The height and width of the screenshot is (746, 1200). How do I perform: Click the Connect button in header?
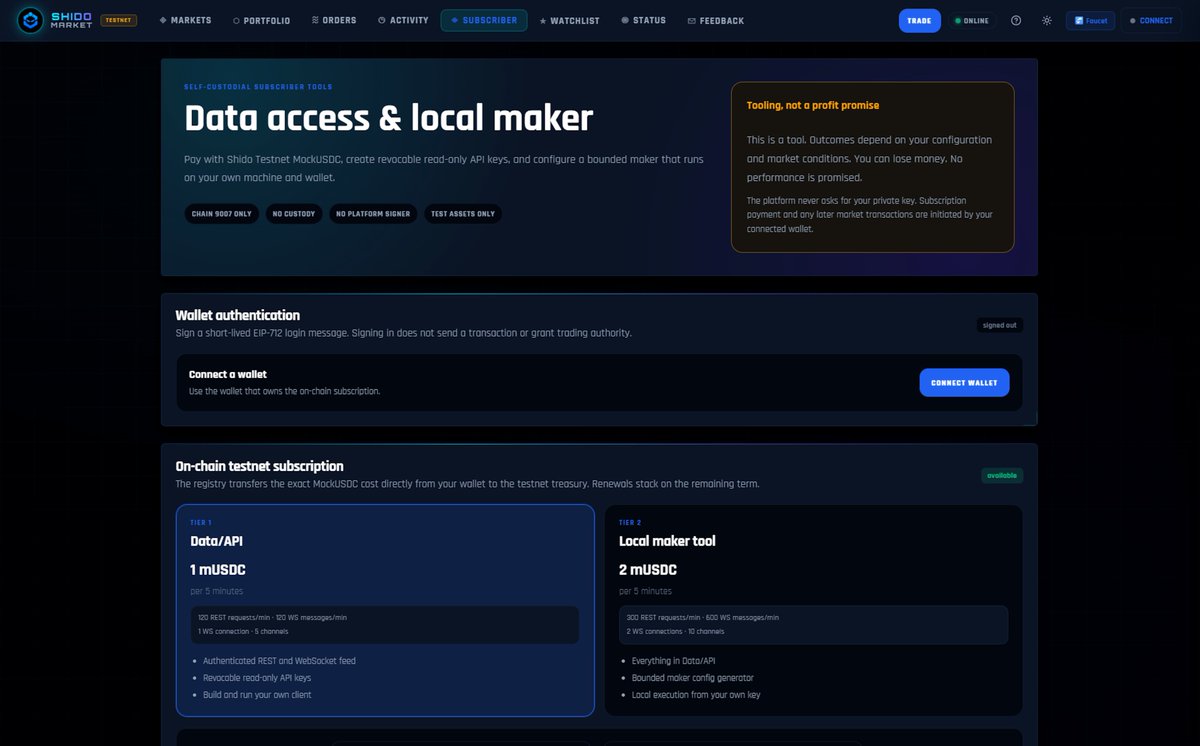(1151, 20)
